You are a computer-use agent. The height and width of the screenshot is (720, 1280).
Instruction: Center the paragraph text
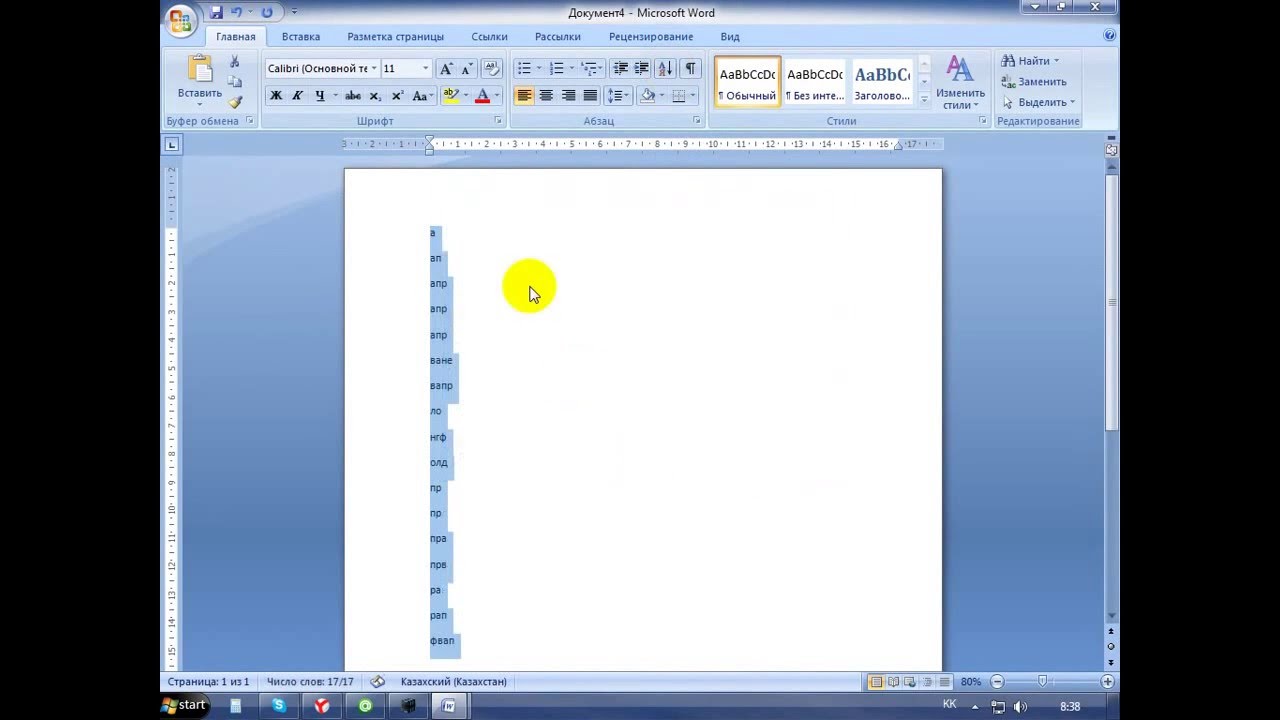(x=546, y=96)
